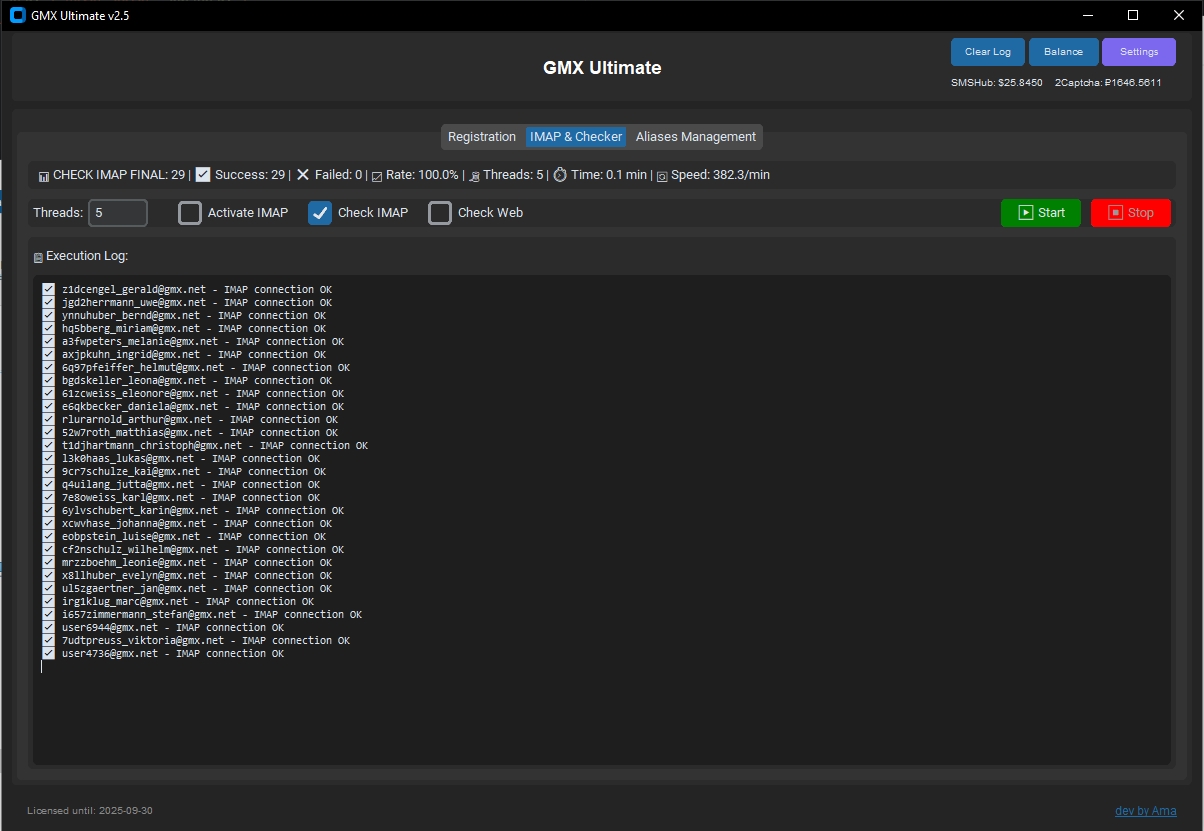The height and width of the screenshot is (831, 1204).
Task: Click the Clear Log button
Action: (x=988, y=52)
